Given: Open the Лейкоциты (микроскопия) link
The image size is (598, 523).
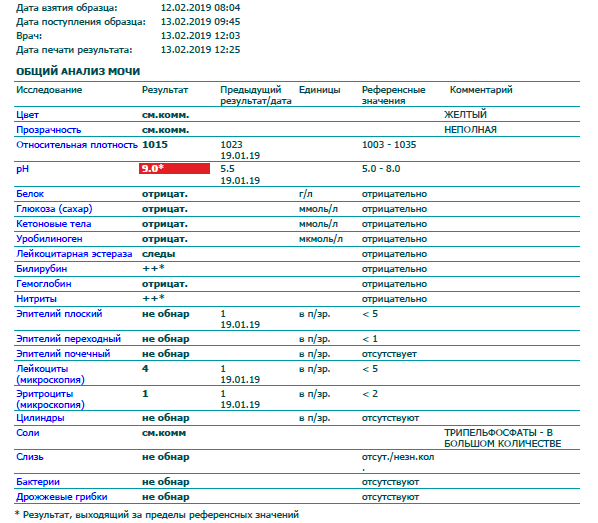Looking at the screenshot, I should point(50,374).
